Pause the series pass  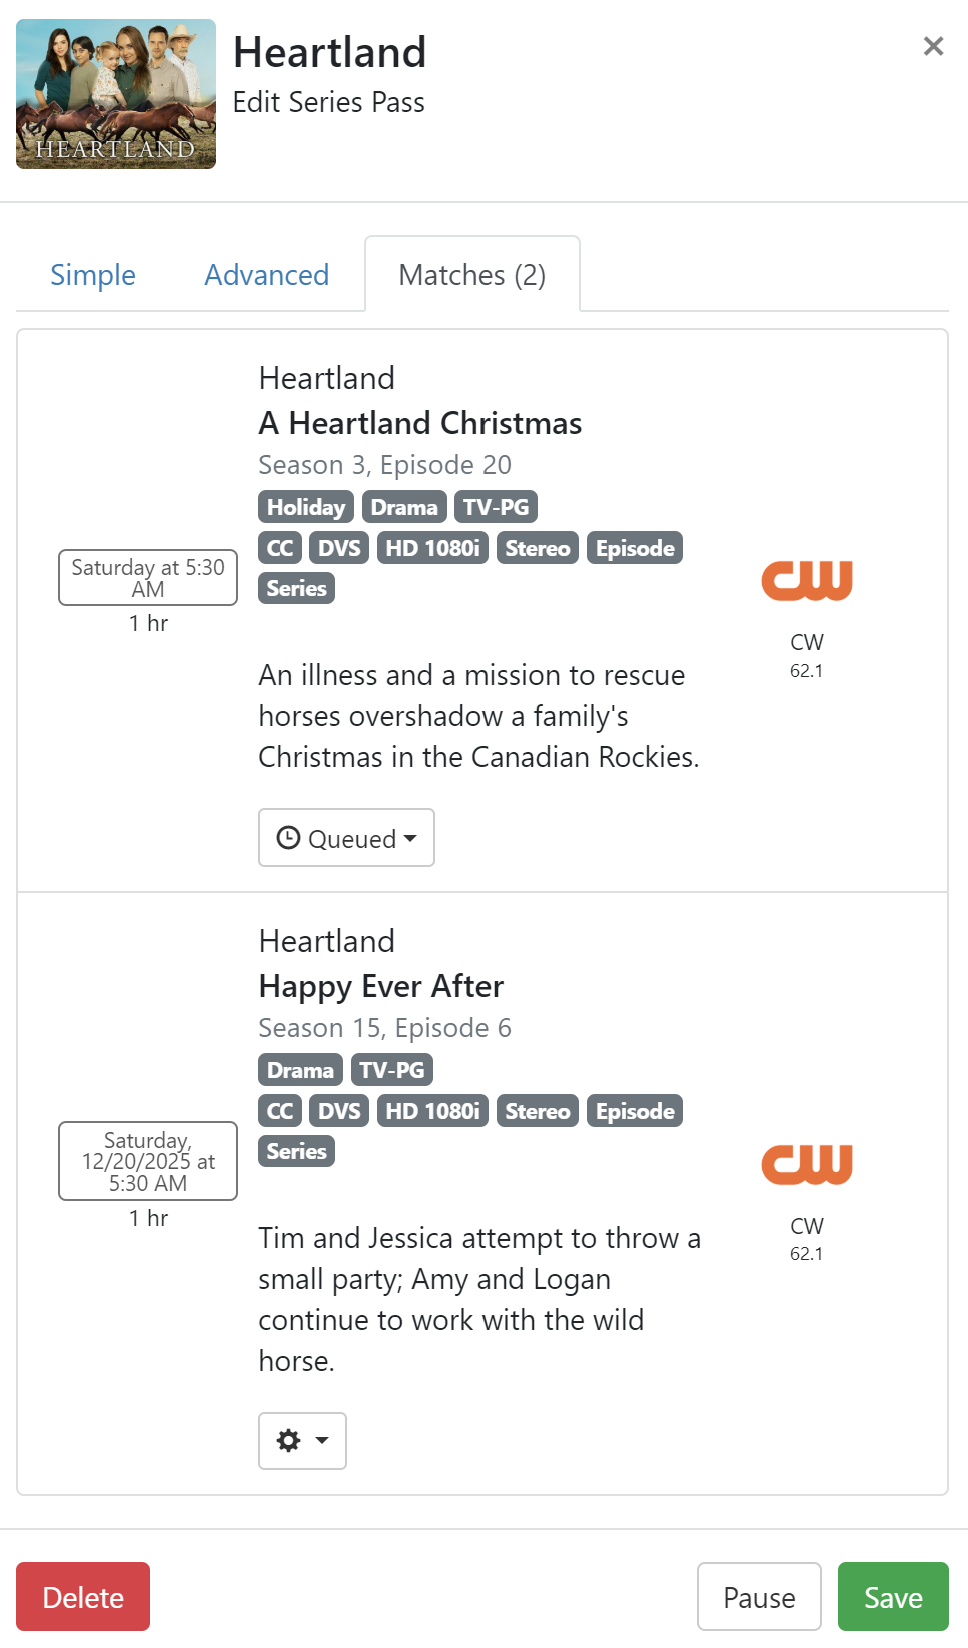click(759, 1597)
